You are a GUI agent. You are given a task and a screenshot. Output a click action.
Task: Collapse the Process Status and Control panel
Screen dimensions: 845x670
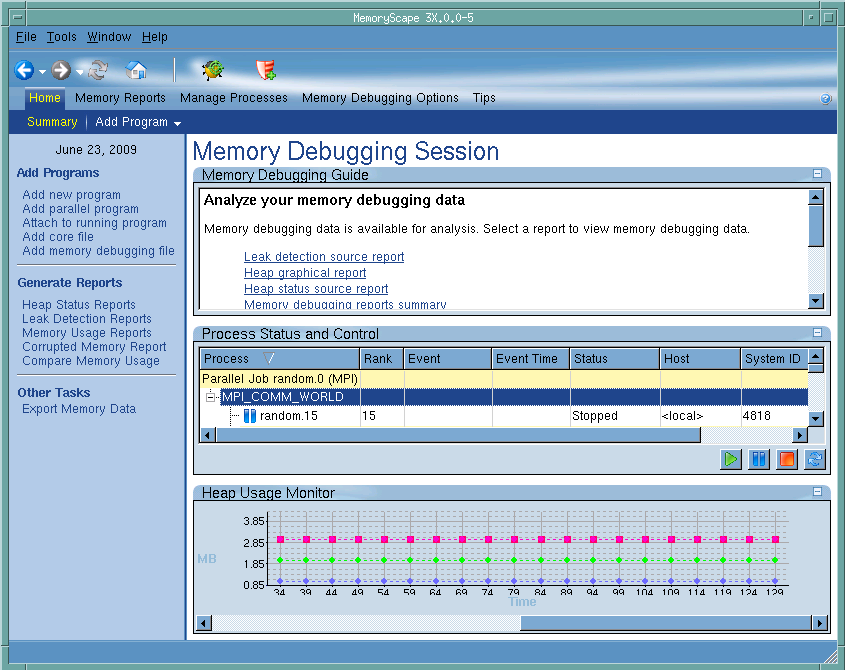click(x=817, y=333)
